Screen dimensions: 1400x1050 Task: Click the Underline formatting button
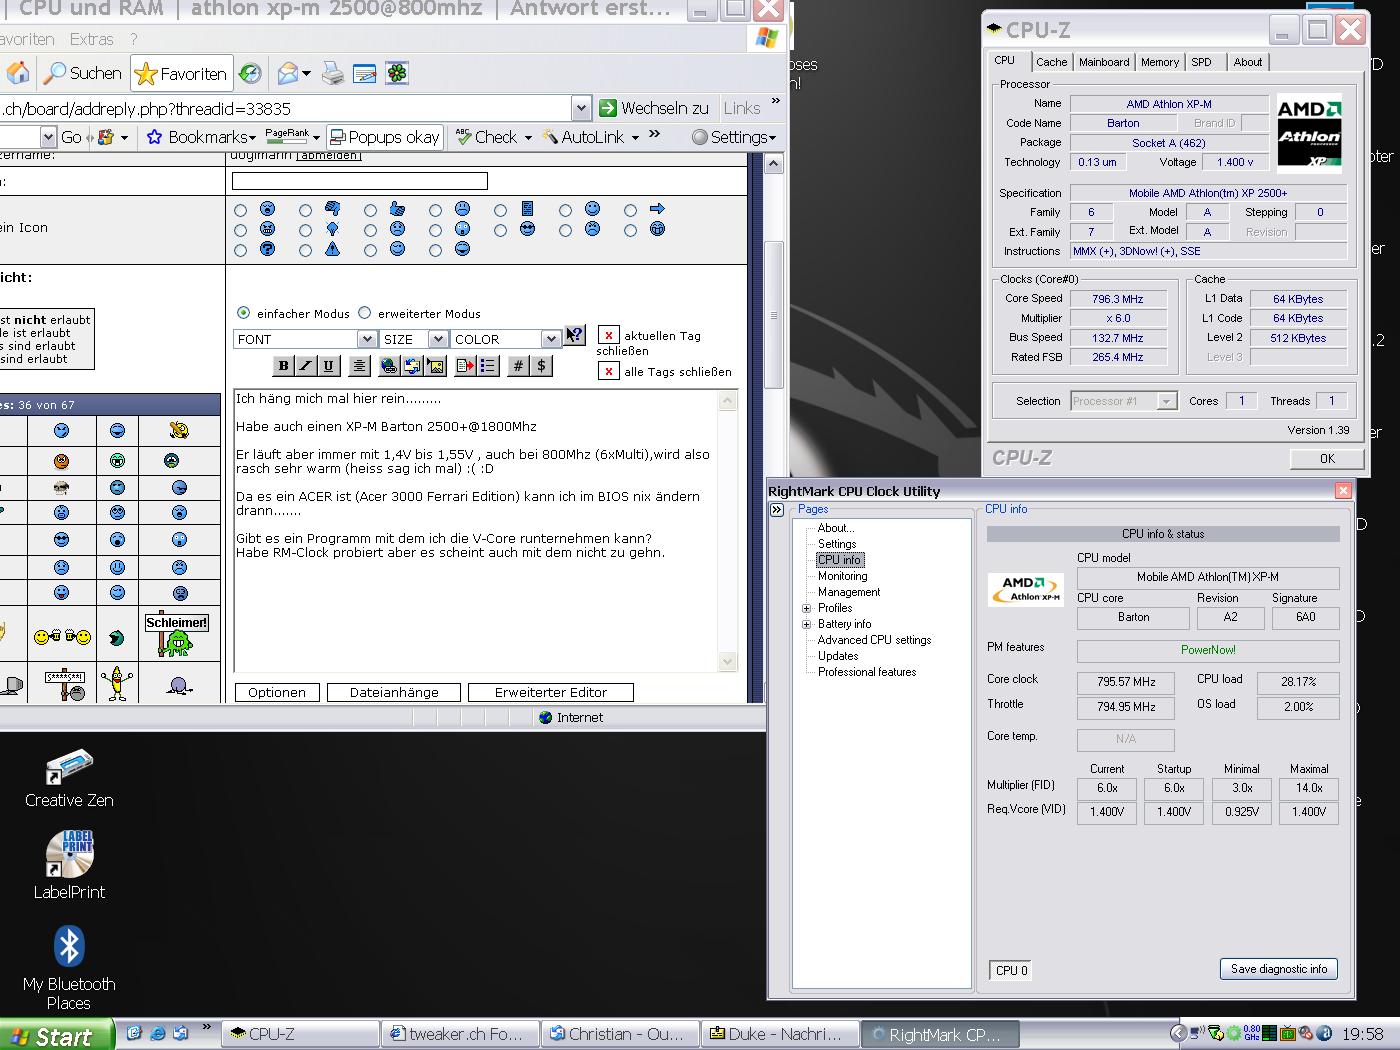click(x=328, y=366)
